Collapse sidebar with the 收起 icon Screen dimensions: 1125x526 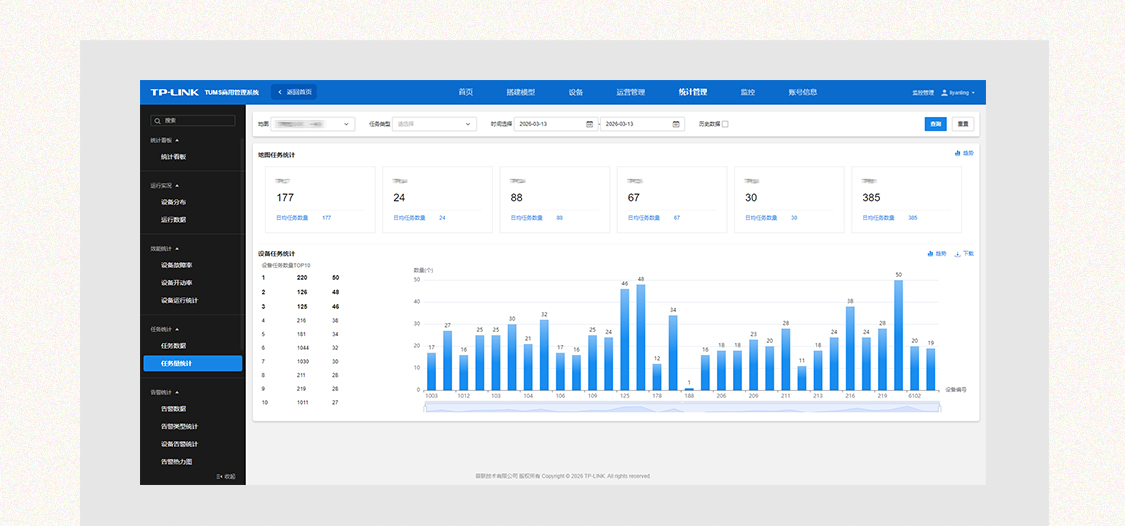[221, 476]
